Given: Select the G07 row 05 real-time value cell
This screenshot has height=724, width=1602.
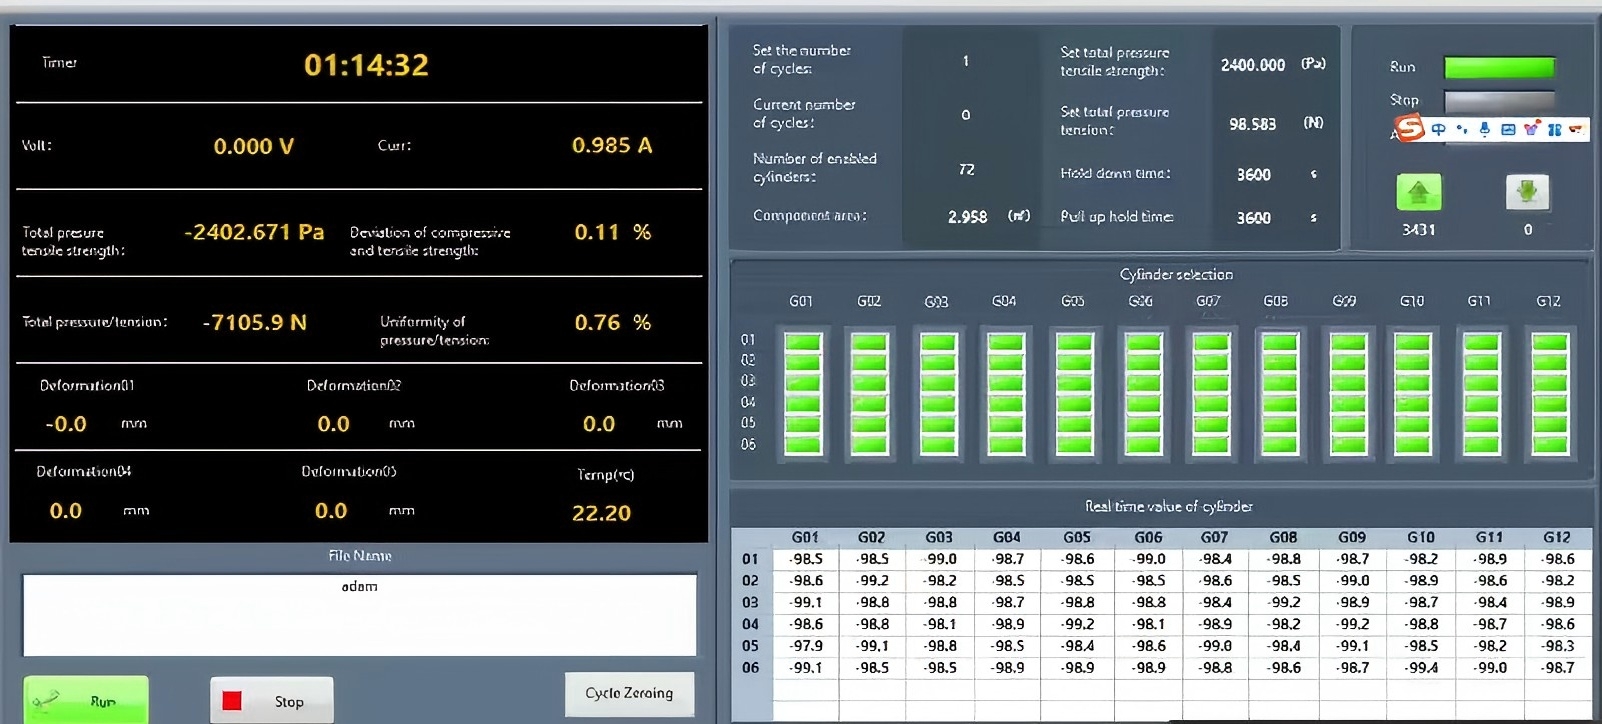Looking at the screenshot, I should pyautogui.click(x=1215, y=646).
